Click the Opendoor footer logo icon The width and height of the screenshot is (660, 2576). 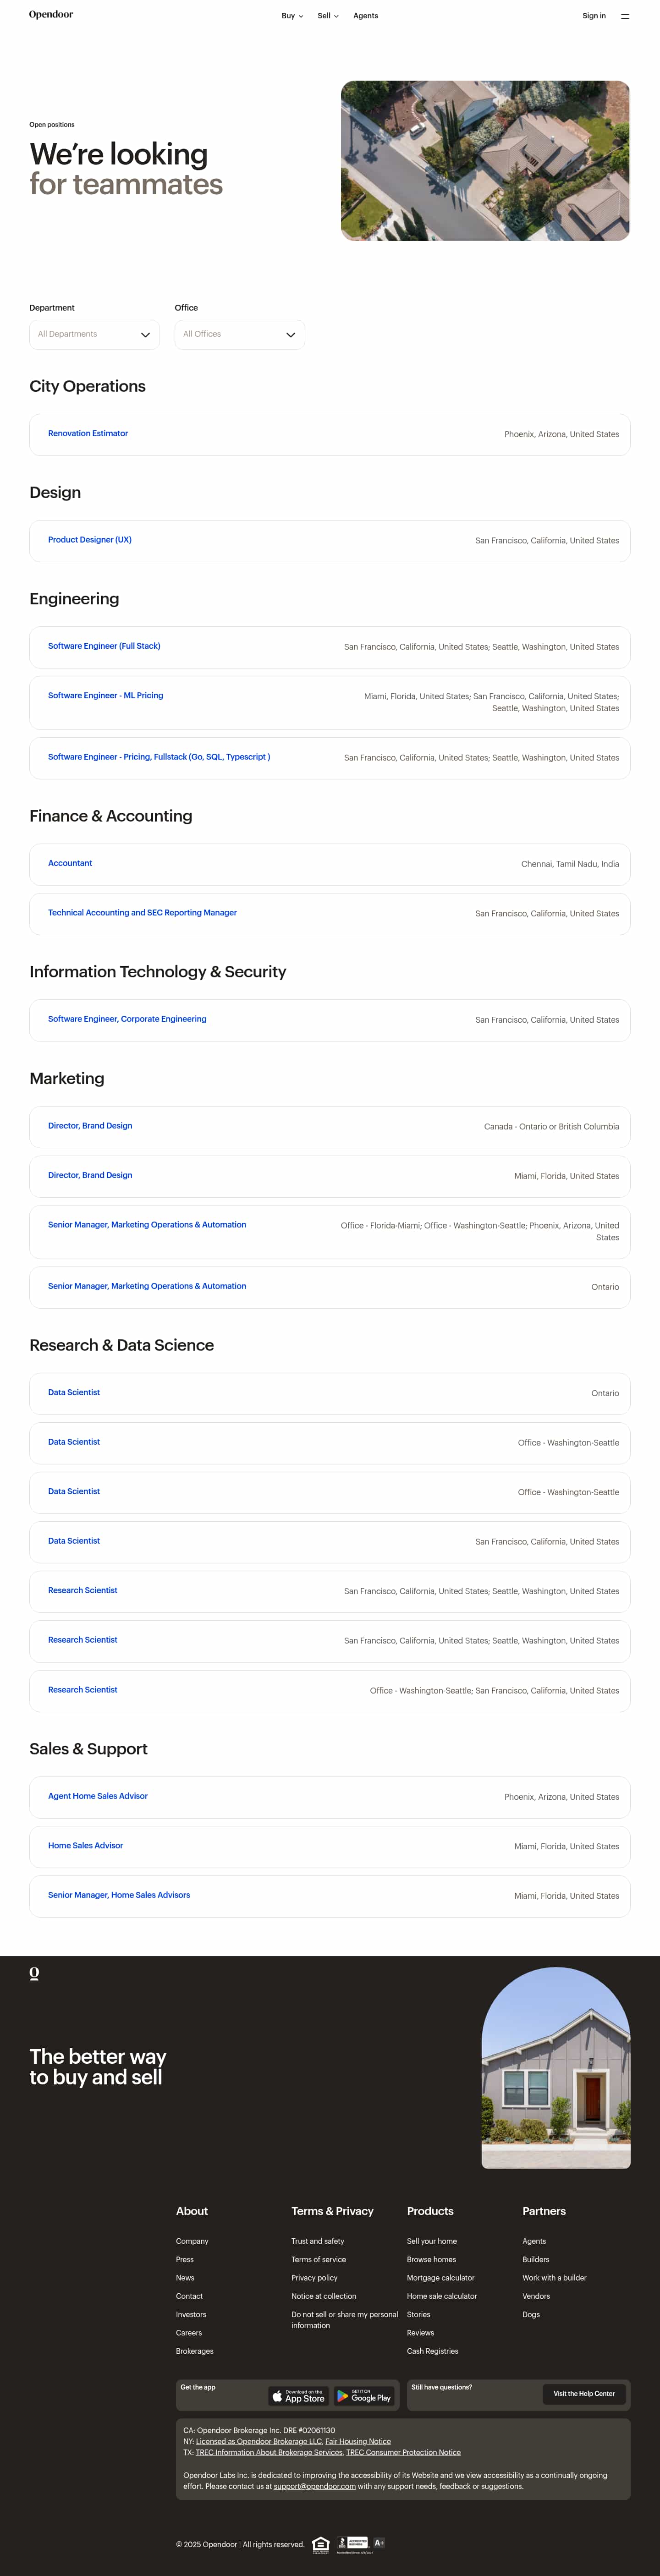(34, 1973)
